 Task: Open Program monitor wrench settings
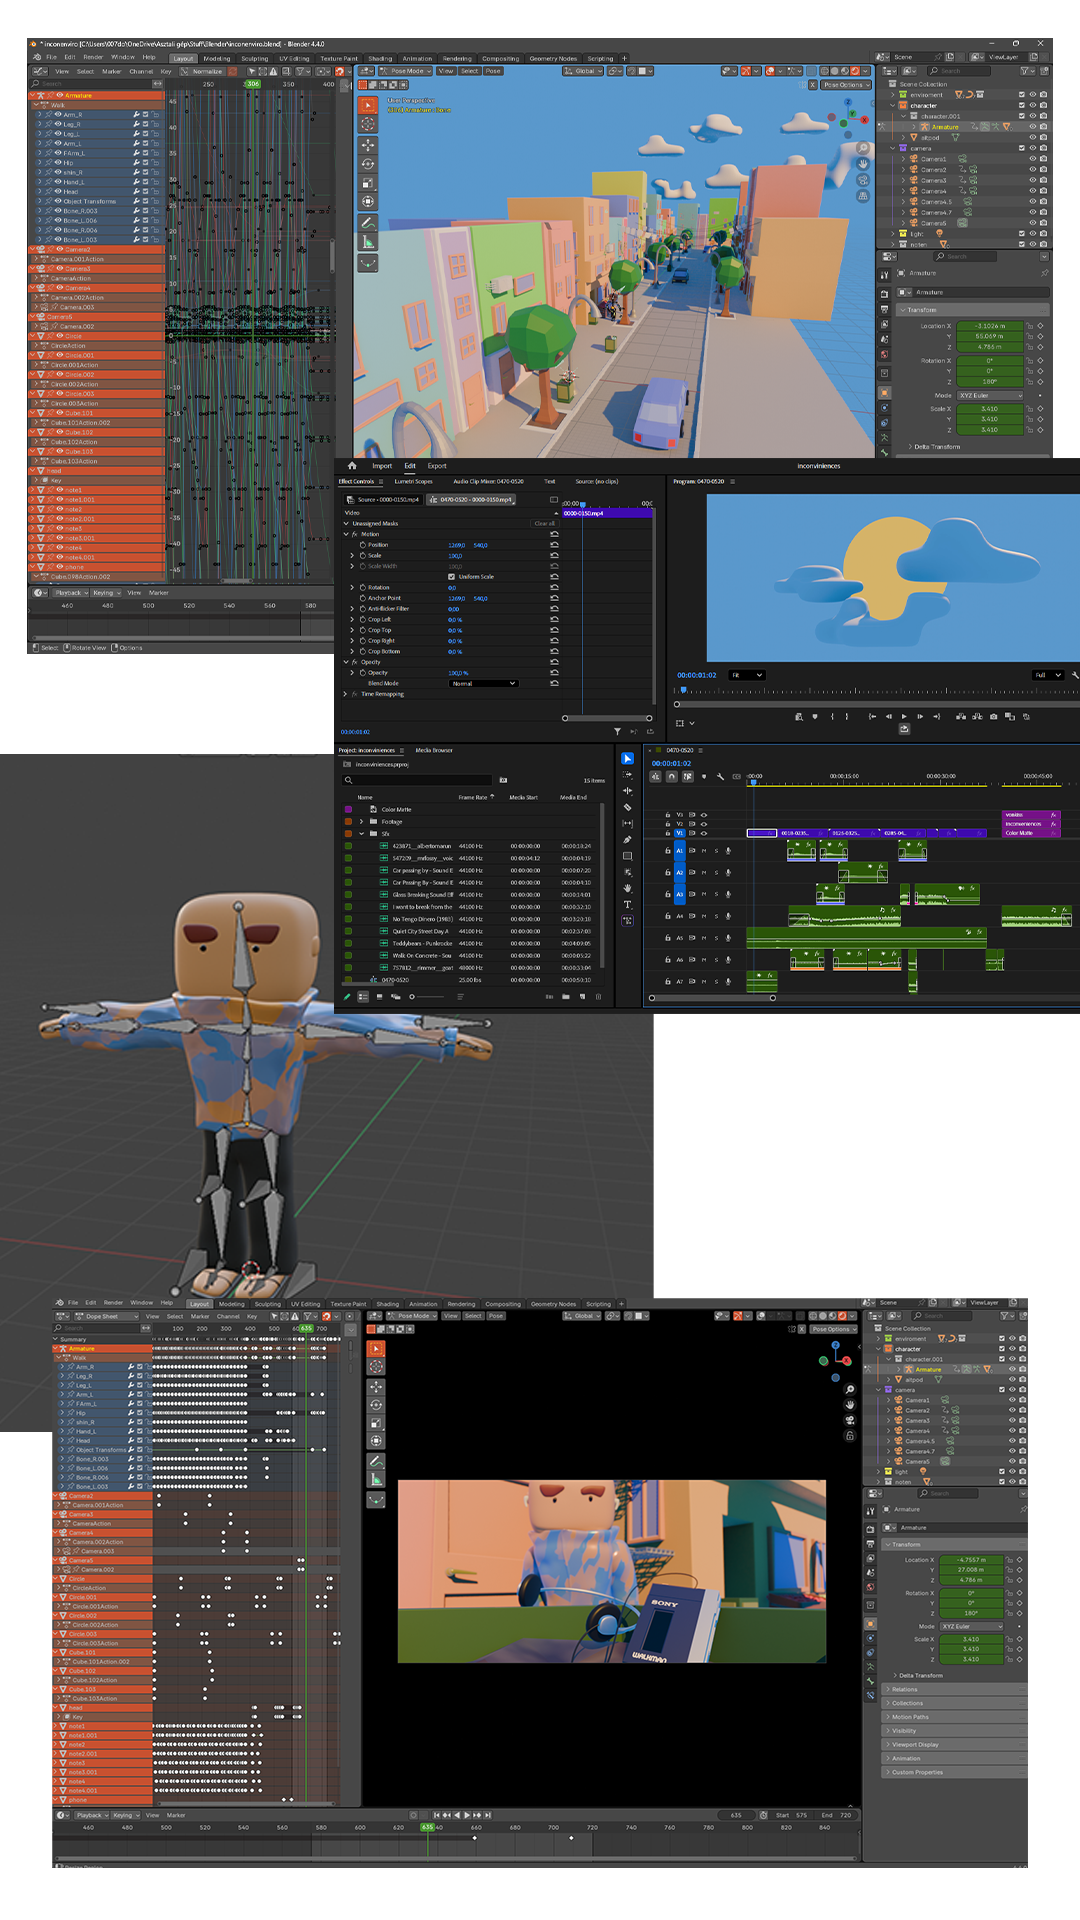1075,675
